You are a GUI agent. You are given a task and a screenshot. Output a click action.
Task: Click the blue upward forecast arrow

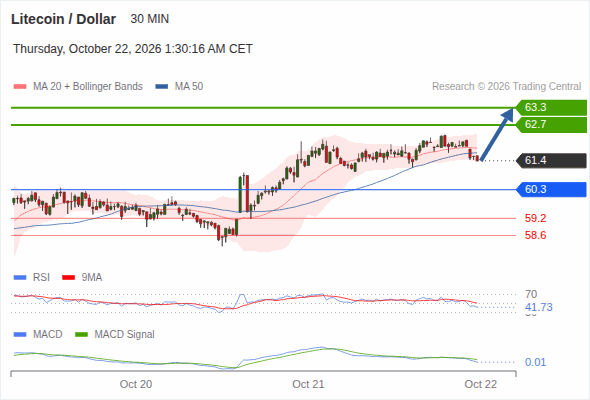pyautogui.click(x=497, y=134)
